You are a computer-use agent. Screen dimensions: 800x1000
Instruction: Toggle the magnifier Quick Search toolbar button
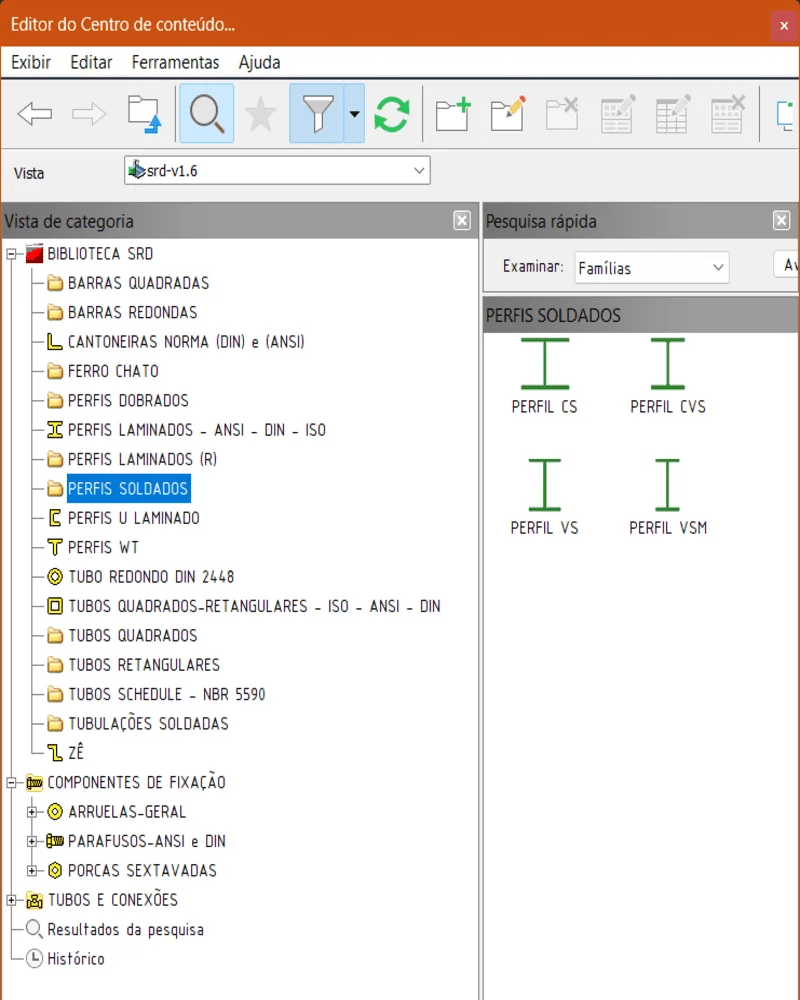coord(207,114)
